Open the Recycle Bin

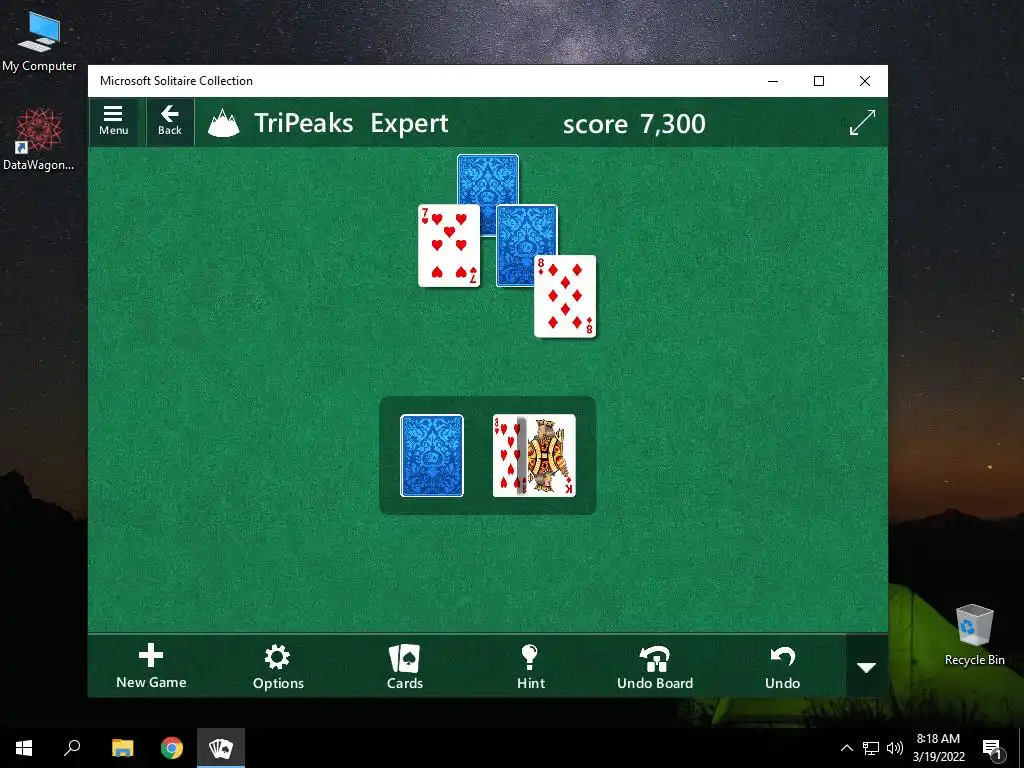(974, 634)
